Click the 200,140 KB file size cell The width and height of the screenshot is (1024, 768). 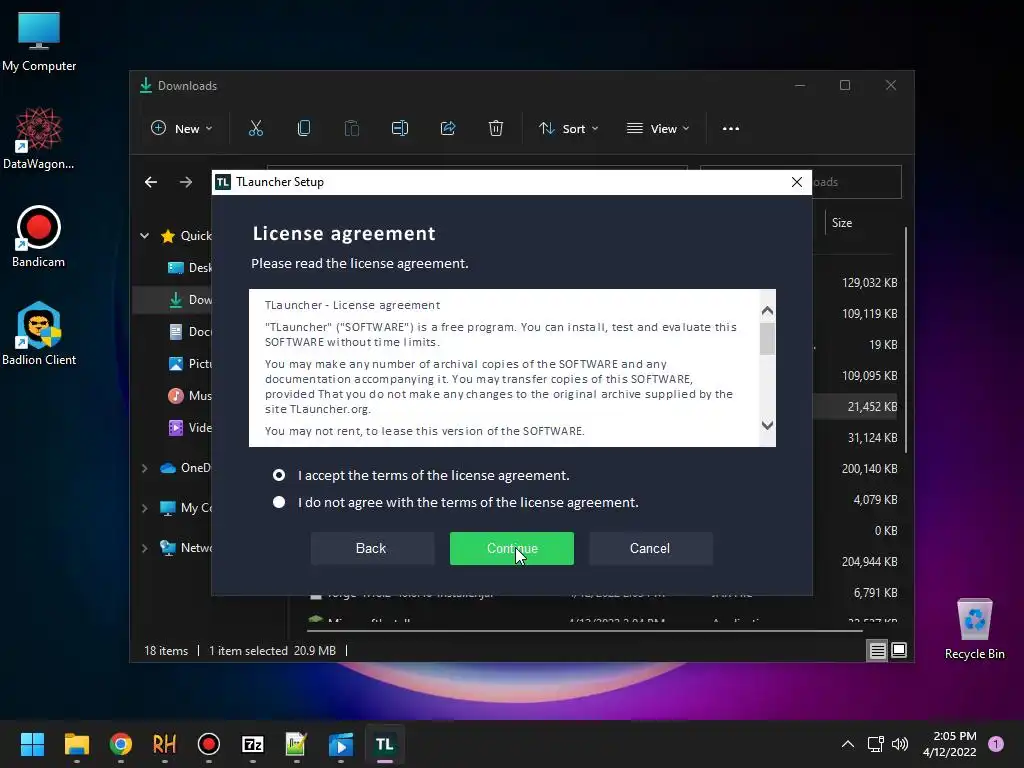870,469
